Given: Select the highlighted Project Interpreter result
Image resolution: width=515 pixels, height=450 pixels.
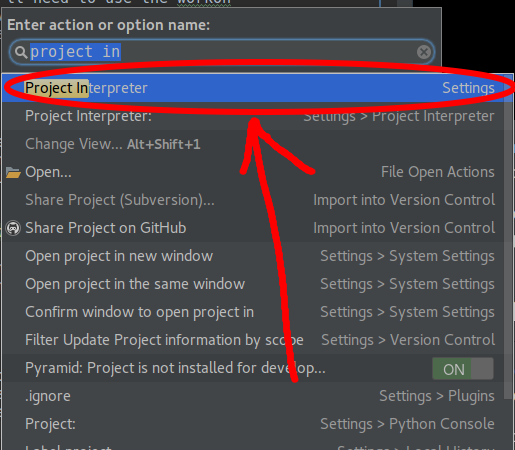Looking at the screenshot, I should (x=255, y=88).
